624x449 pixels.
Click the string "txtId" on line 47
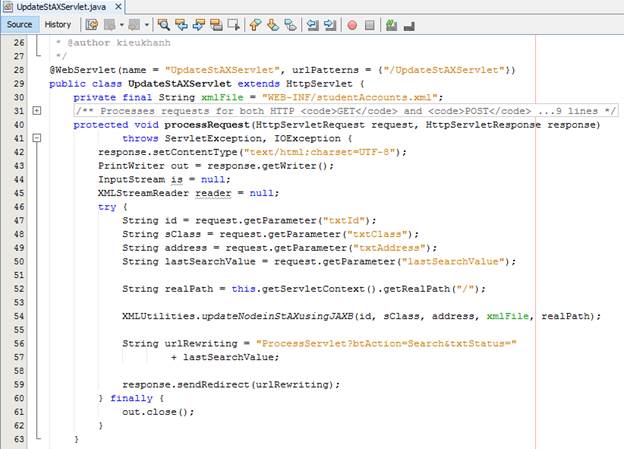344,221
